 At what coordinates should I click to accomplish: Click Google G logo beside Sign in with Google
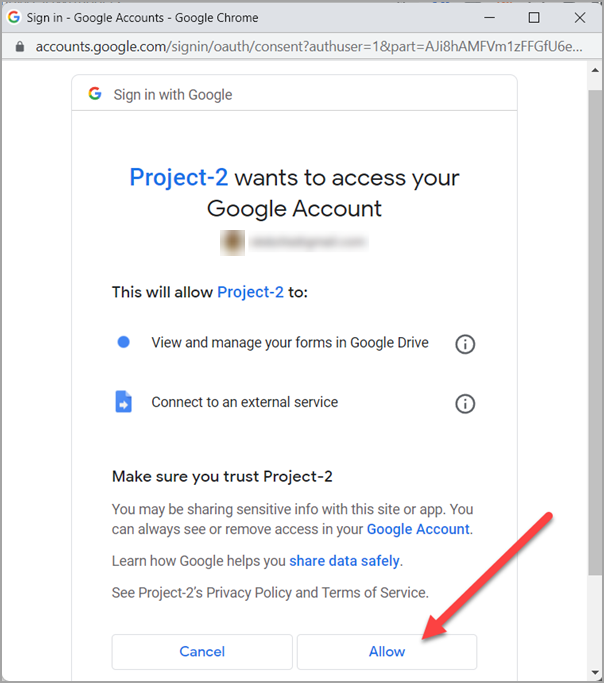[x=95, y=93]
